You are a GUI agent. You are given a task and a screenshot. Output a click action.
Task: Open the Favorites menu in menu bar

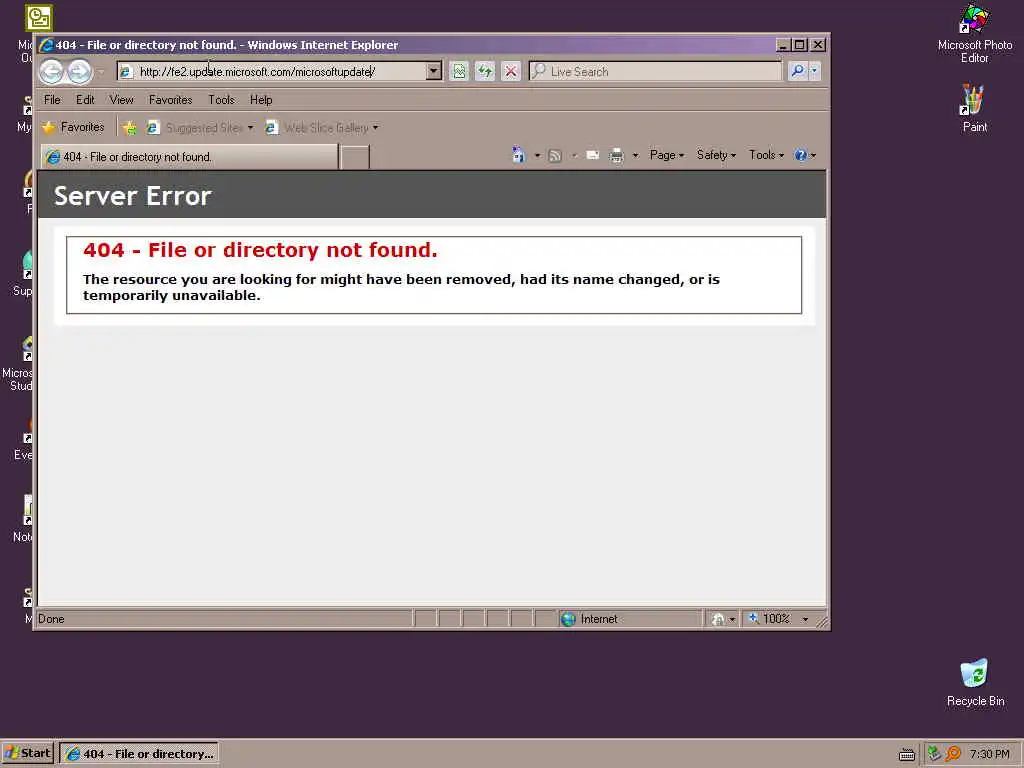point(170,100)
